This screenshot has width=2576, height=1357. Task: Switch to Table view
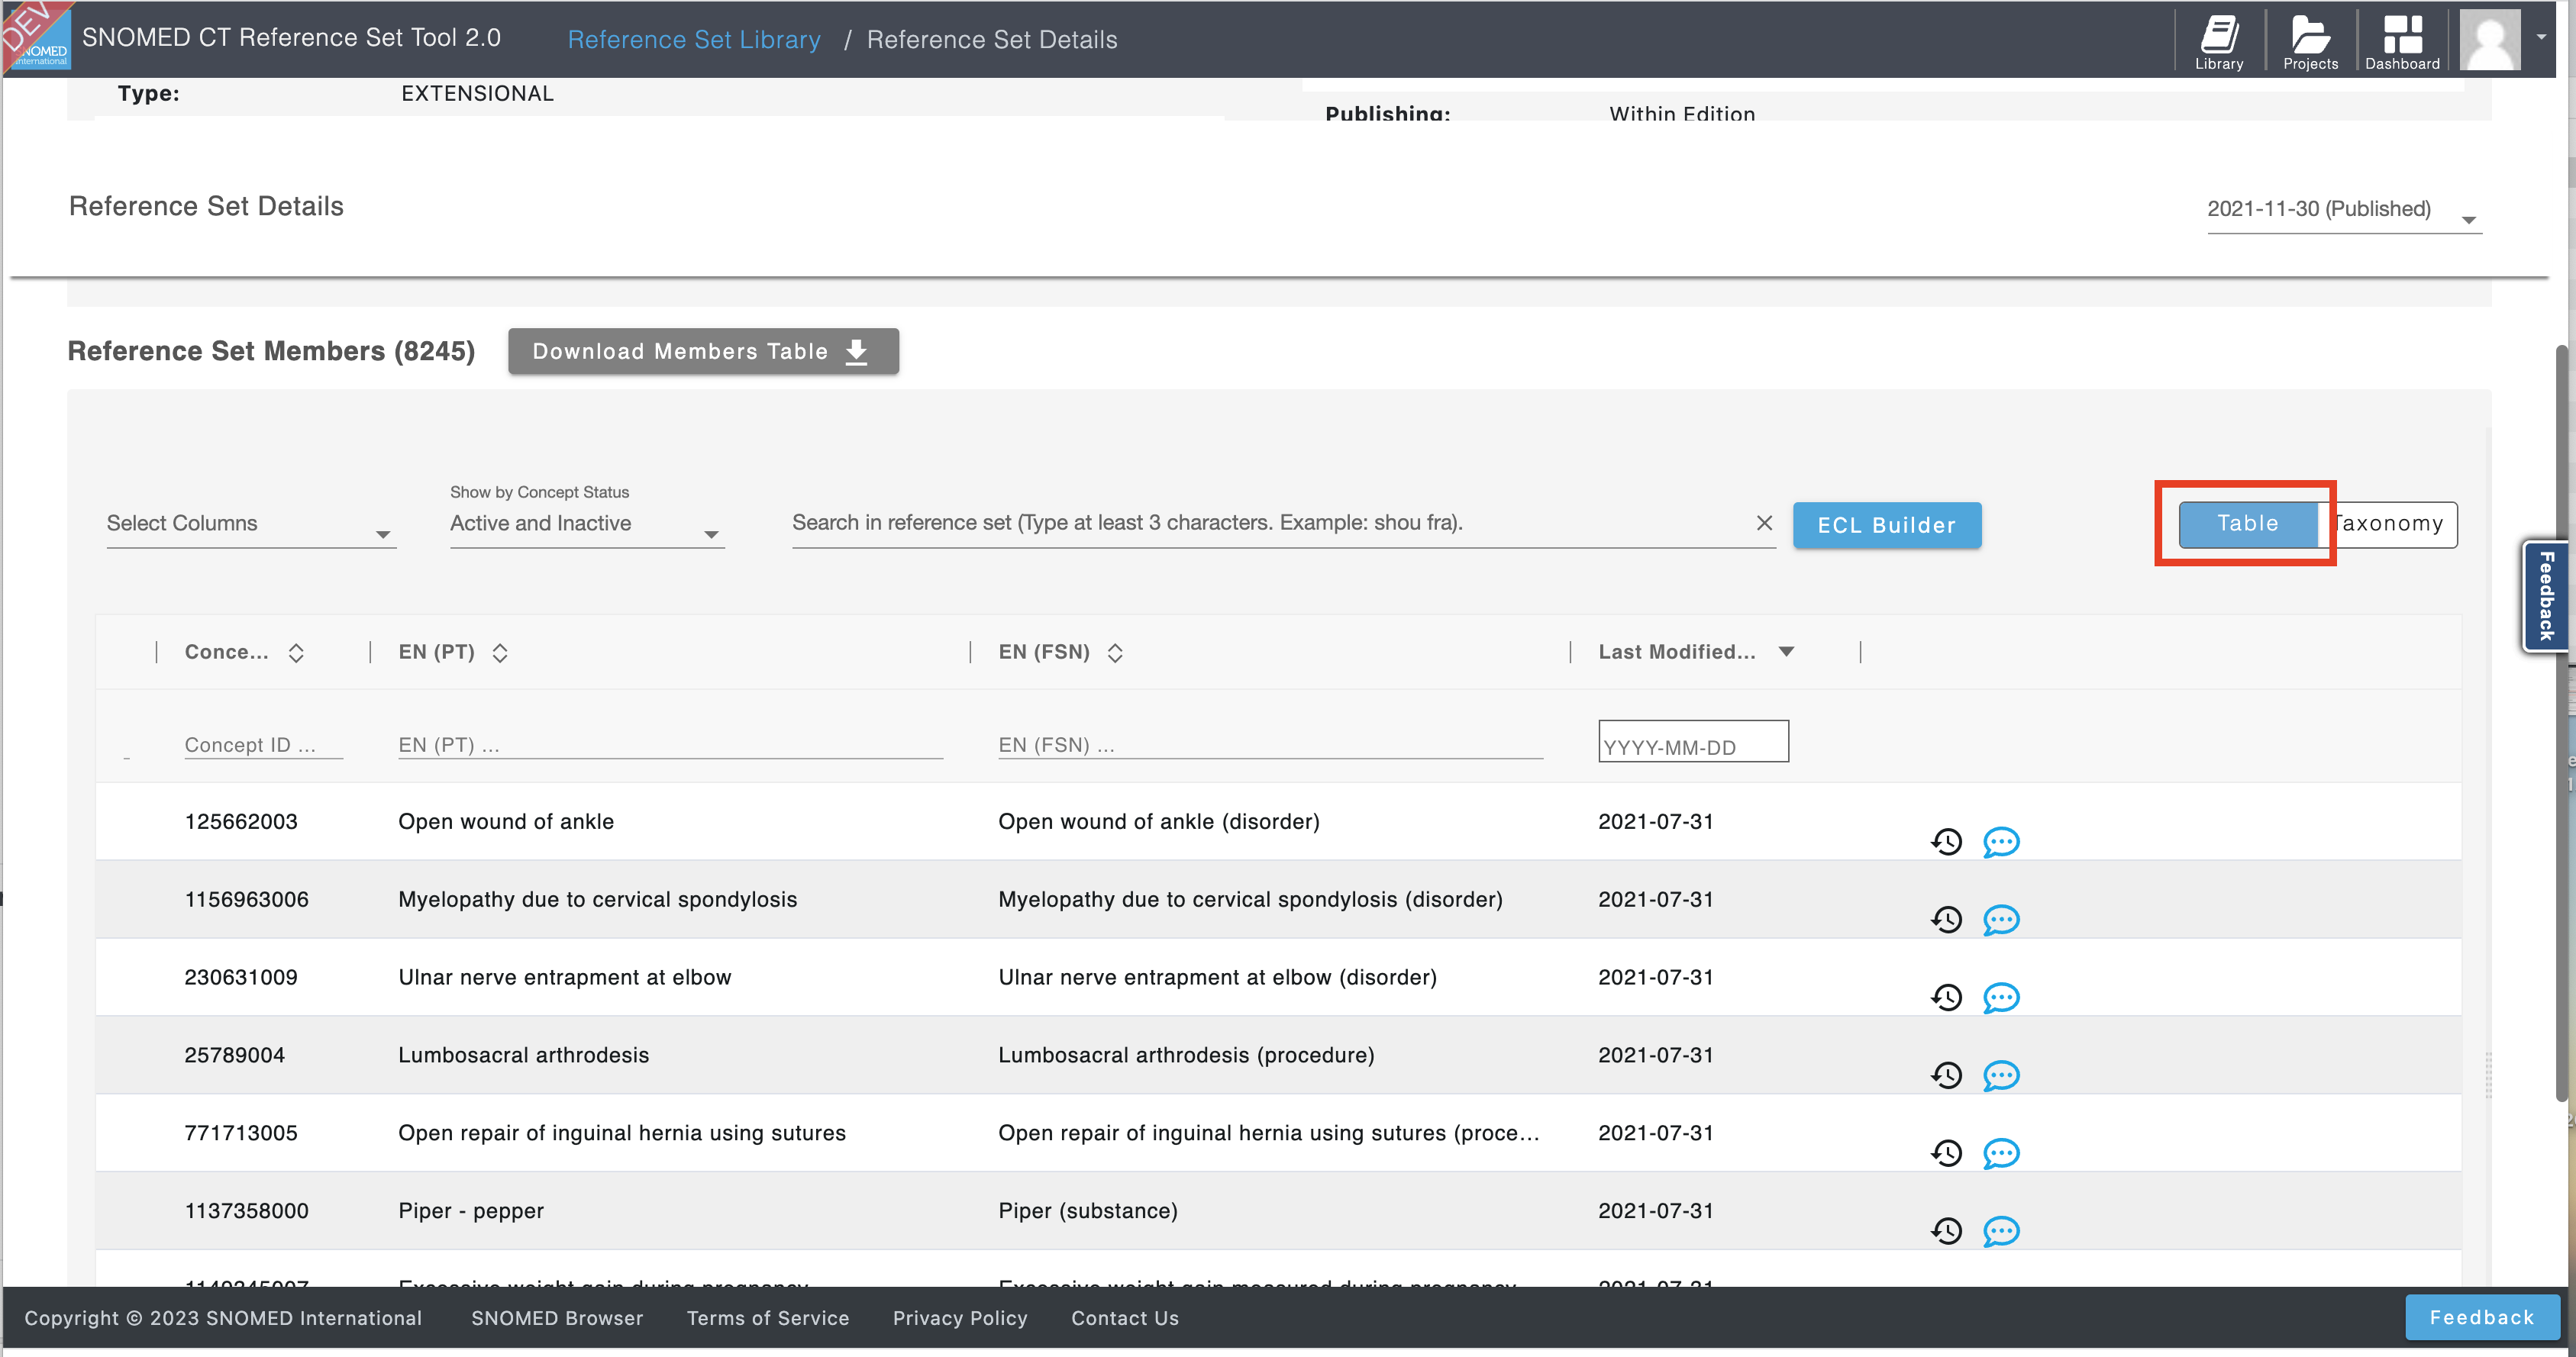click(2248, 524)
